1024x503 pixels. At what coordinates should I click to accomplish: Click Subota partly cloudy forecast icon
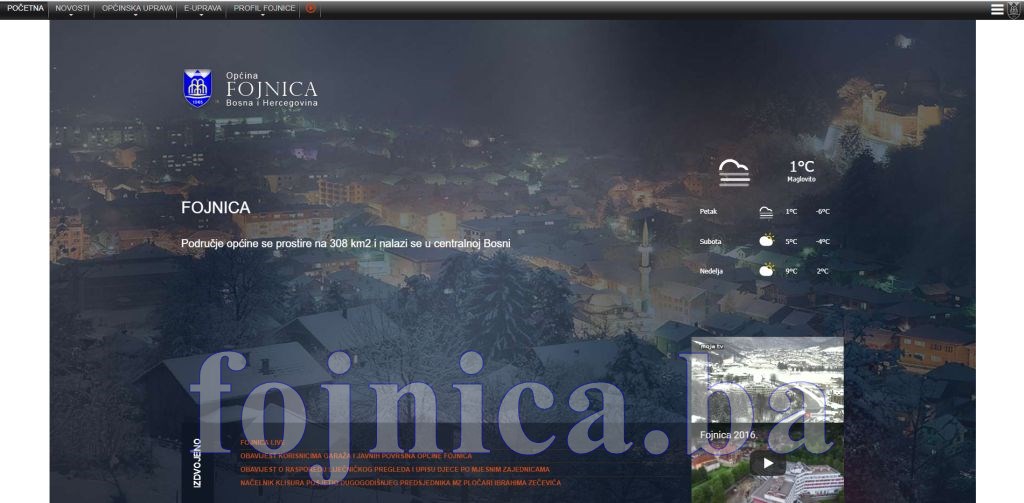coord(765,241)
